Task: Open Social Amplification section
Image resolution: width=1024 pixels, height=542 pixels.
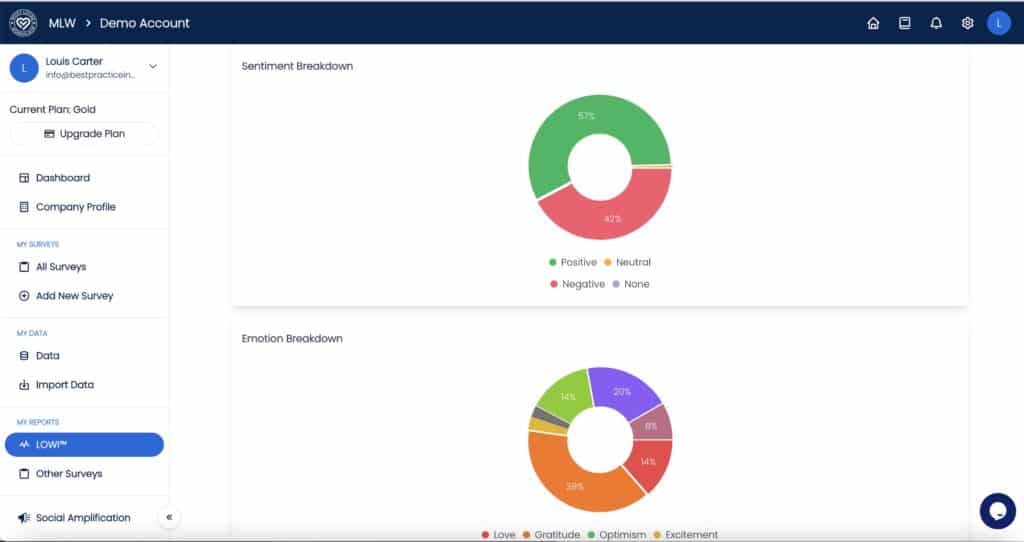Action: (x=84, y=518)
